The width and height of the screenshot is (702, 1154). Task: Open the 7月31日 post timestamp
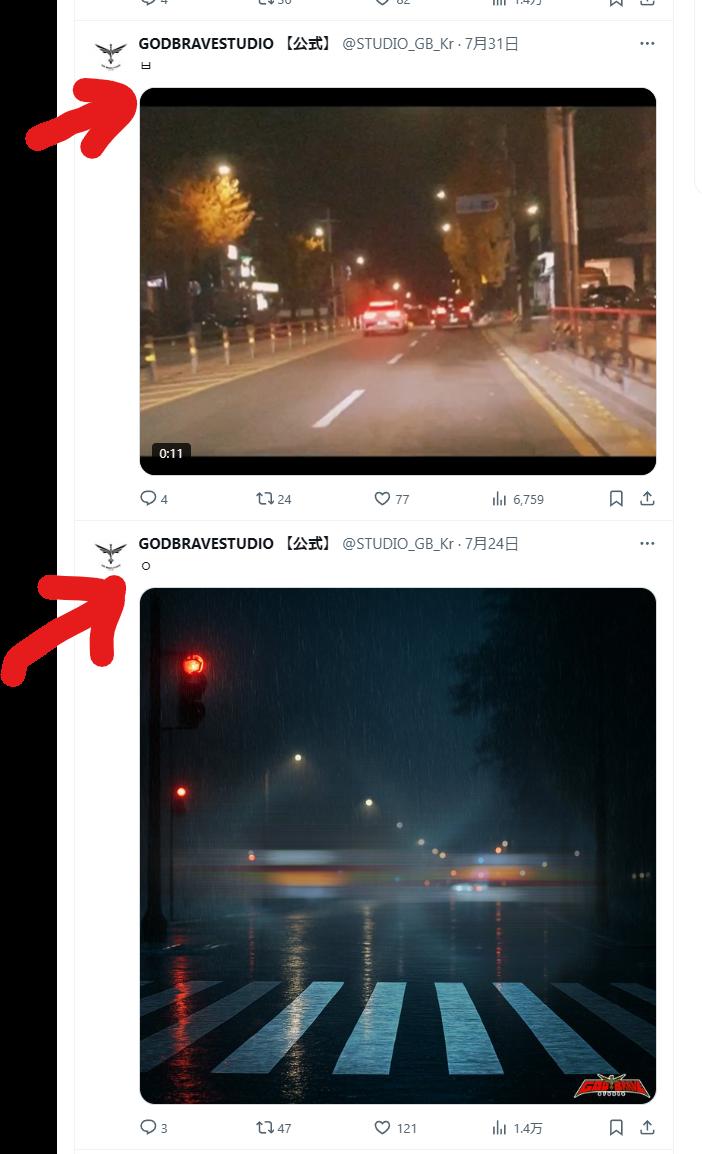point(492,43)
